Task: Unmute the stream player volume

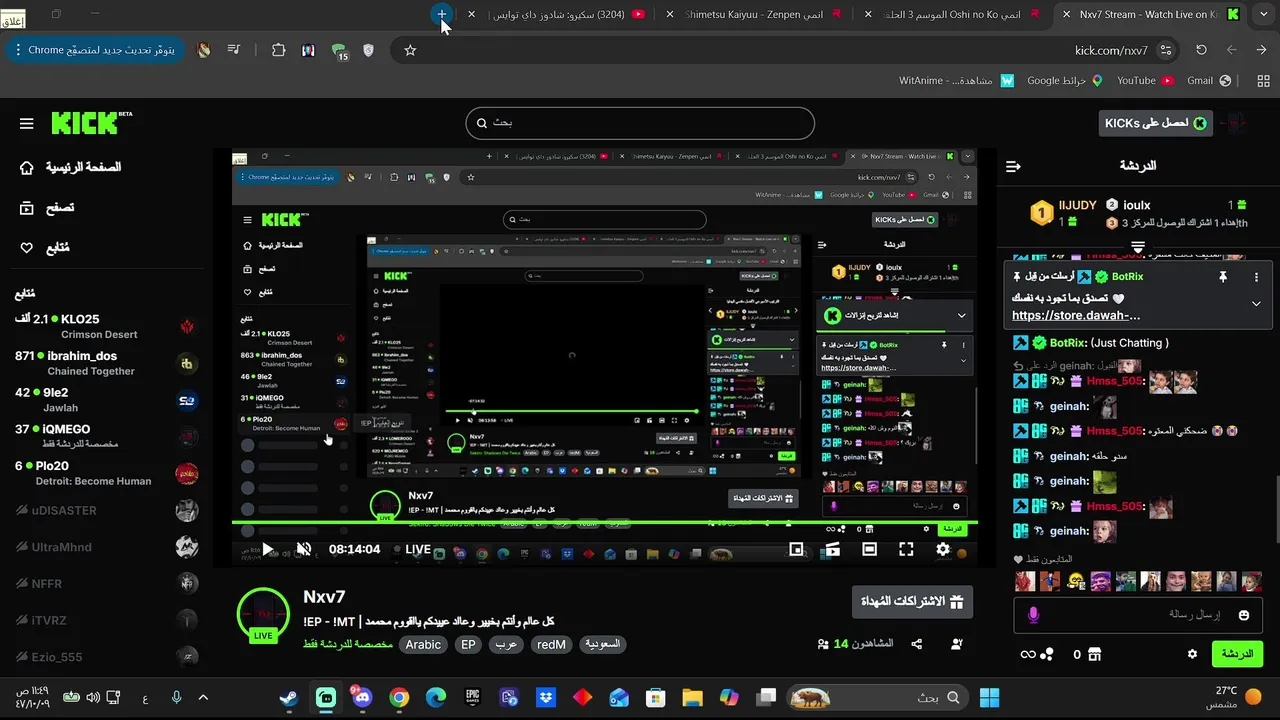Action: tap(304, 549)
